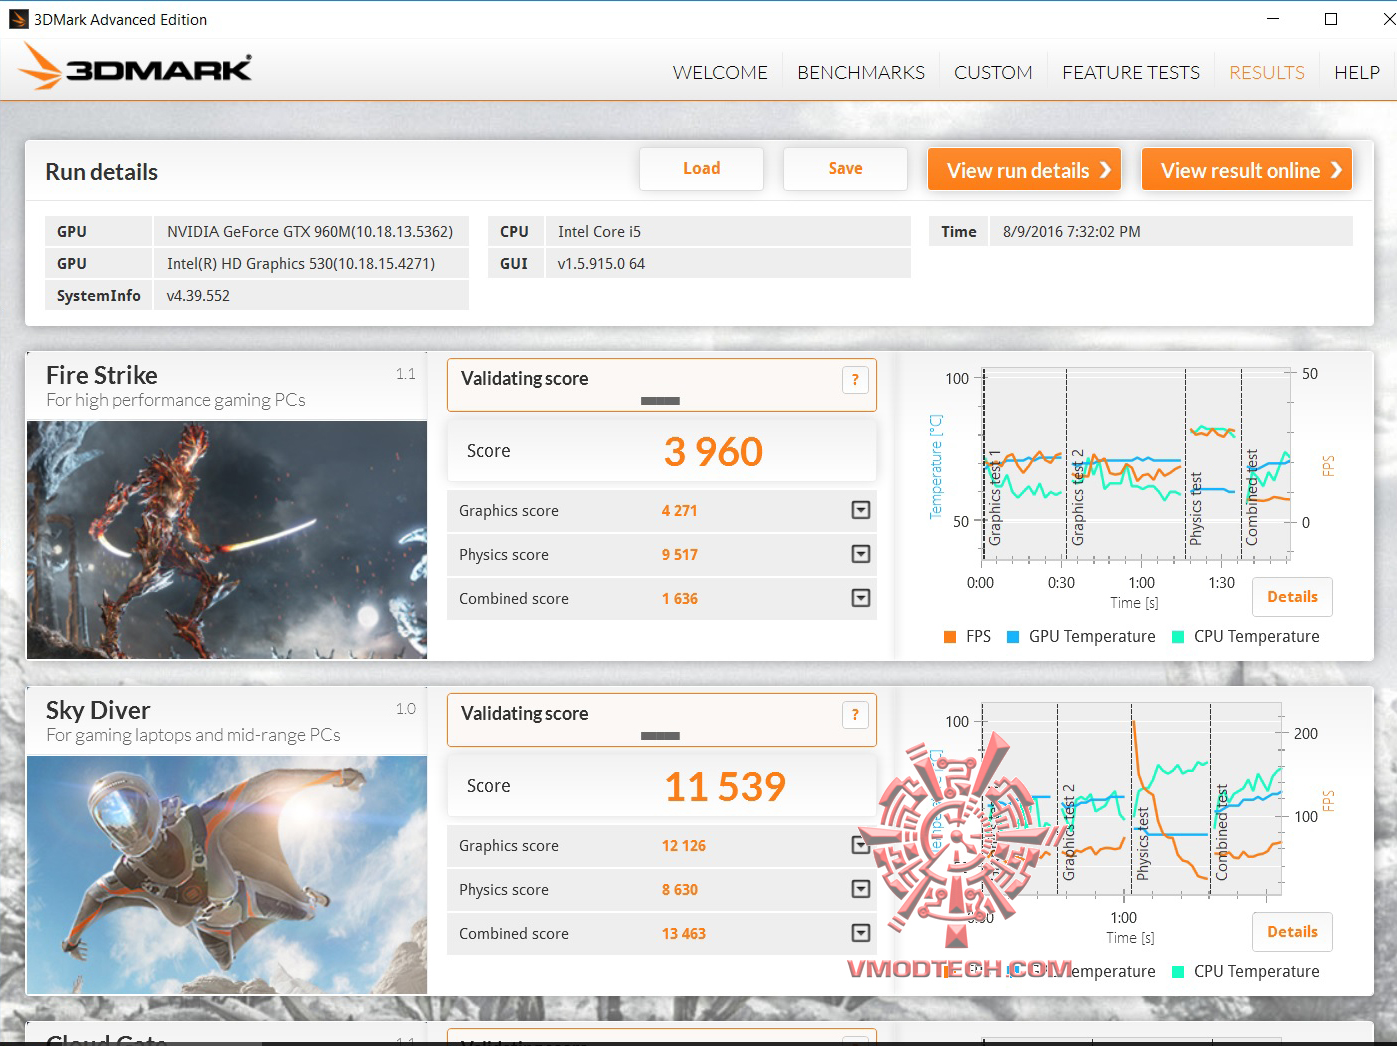Expand Fire Strike Graphics score details

(x=860, y=510)
